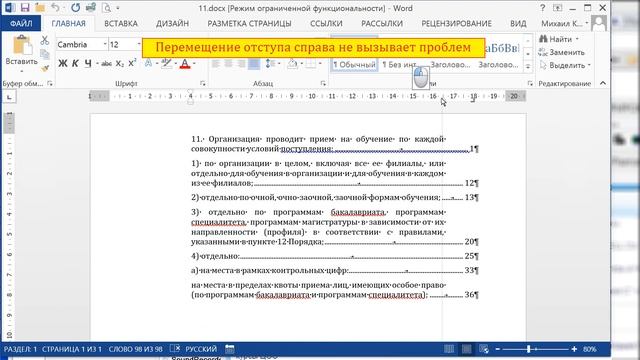Open Word Help question mark
Screen dimensions: 640x360
pos(542,8)
